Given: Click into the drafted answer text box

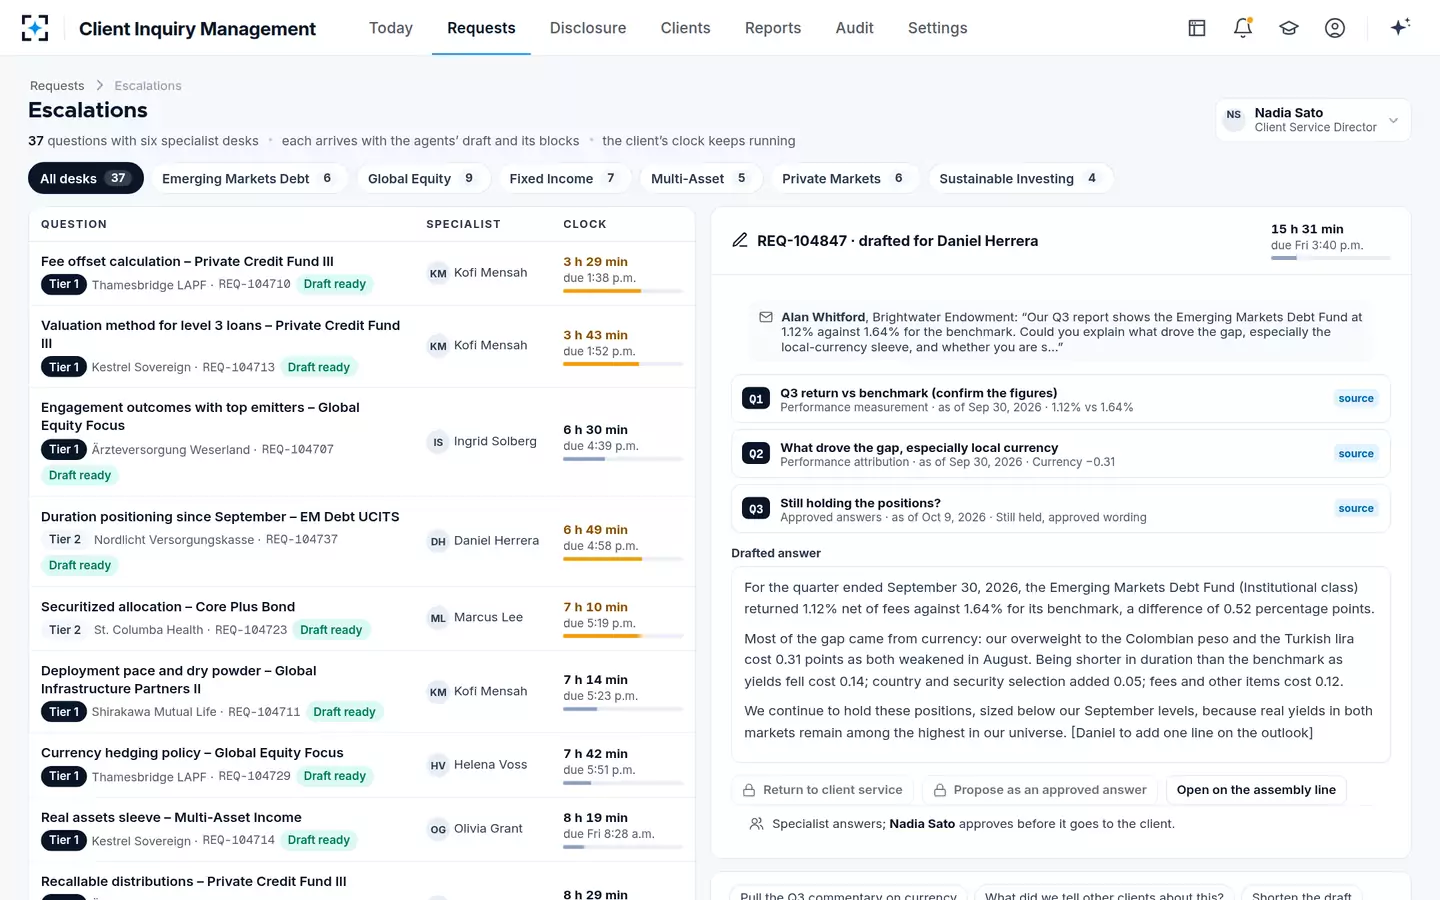Looking at the screenshot, I should [1060, 665].
